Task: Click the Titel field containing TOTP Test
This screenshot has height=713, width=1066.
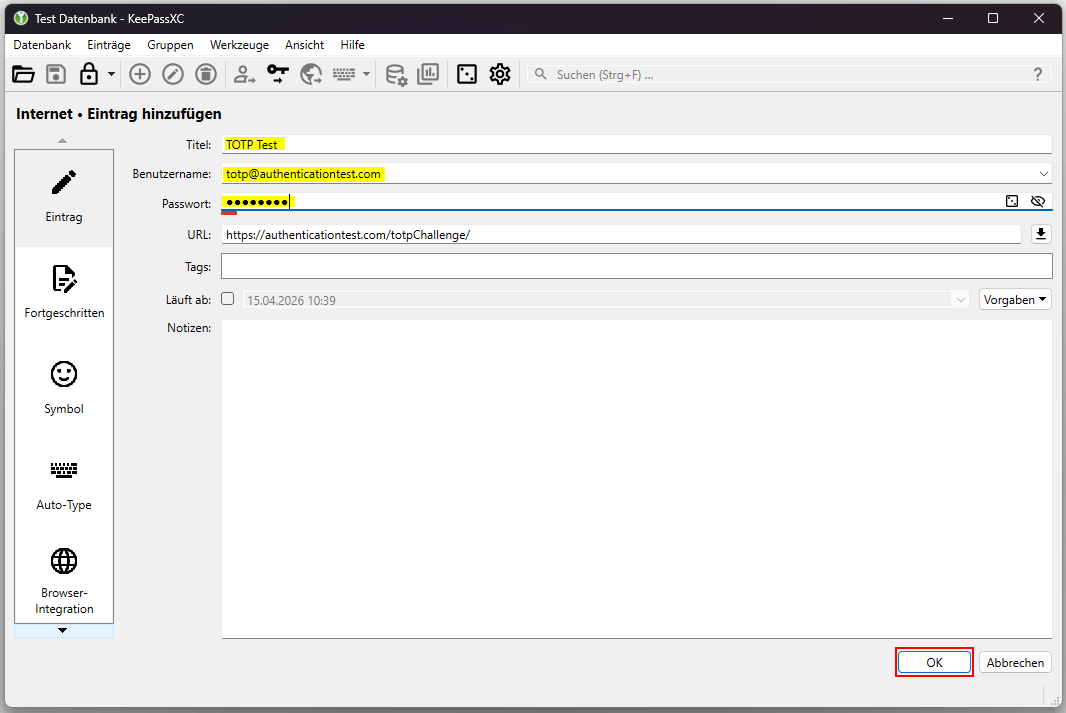Action: 636,145
